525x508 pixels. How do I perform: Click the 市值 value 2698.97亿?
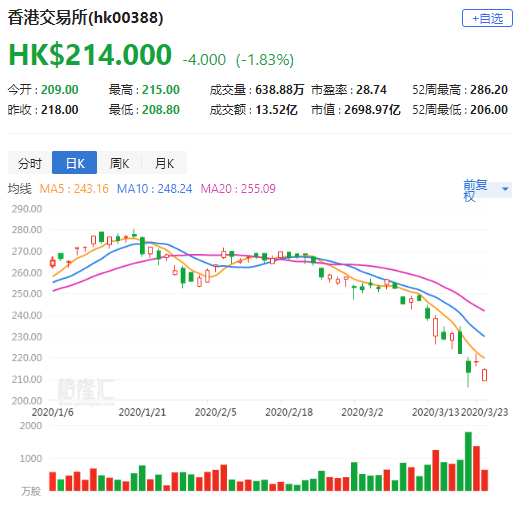(372, 110)
